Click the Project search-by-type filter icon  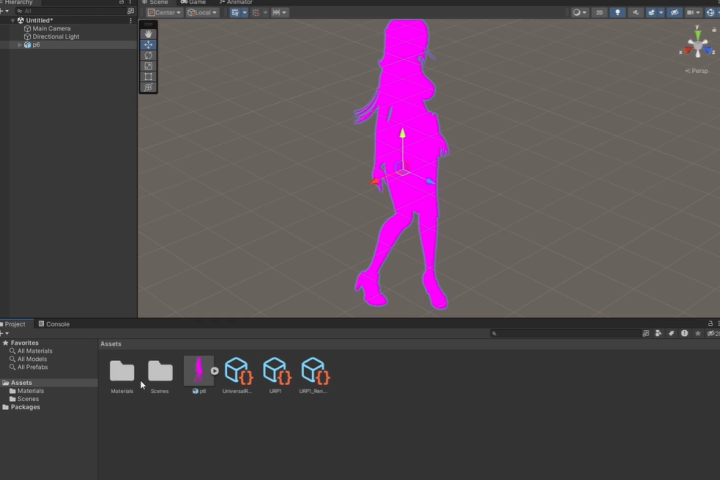(x=658, y=333)
